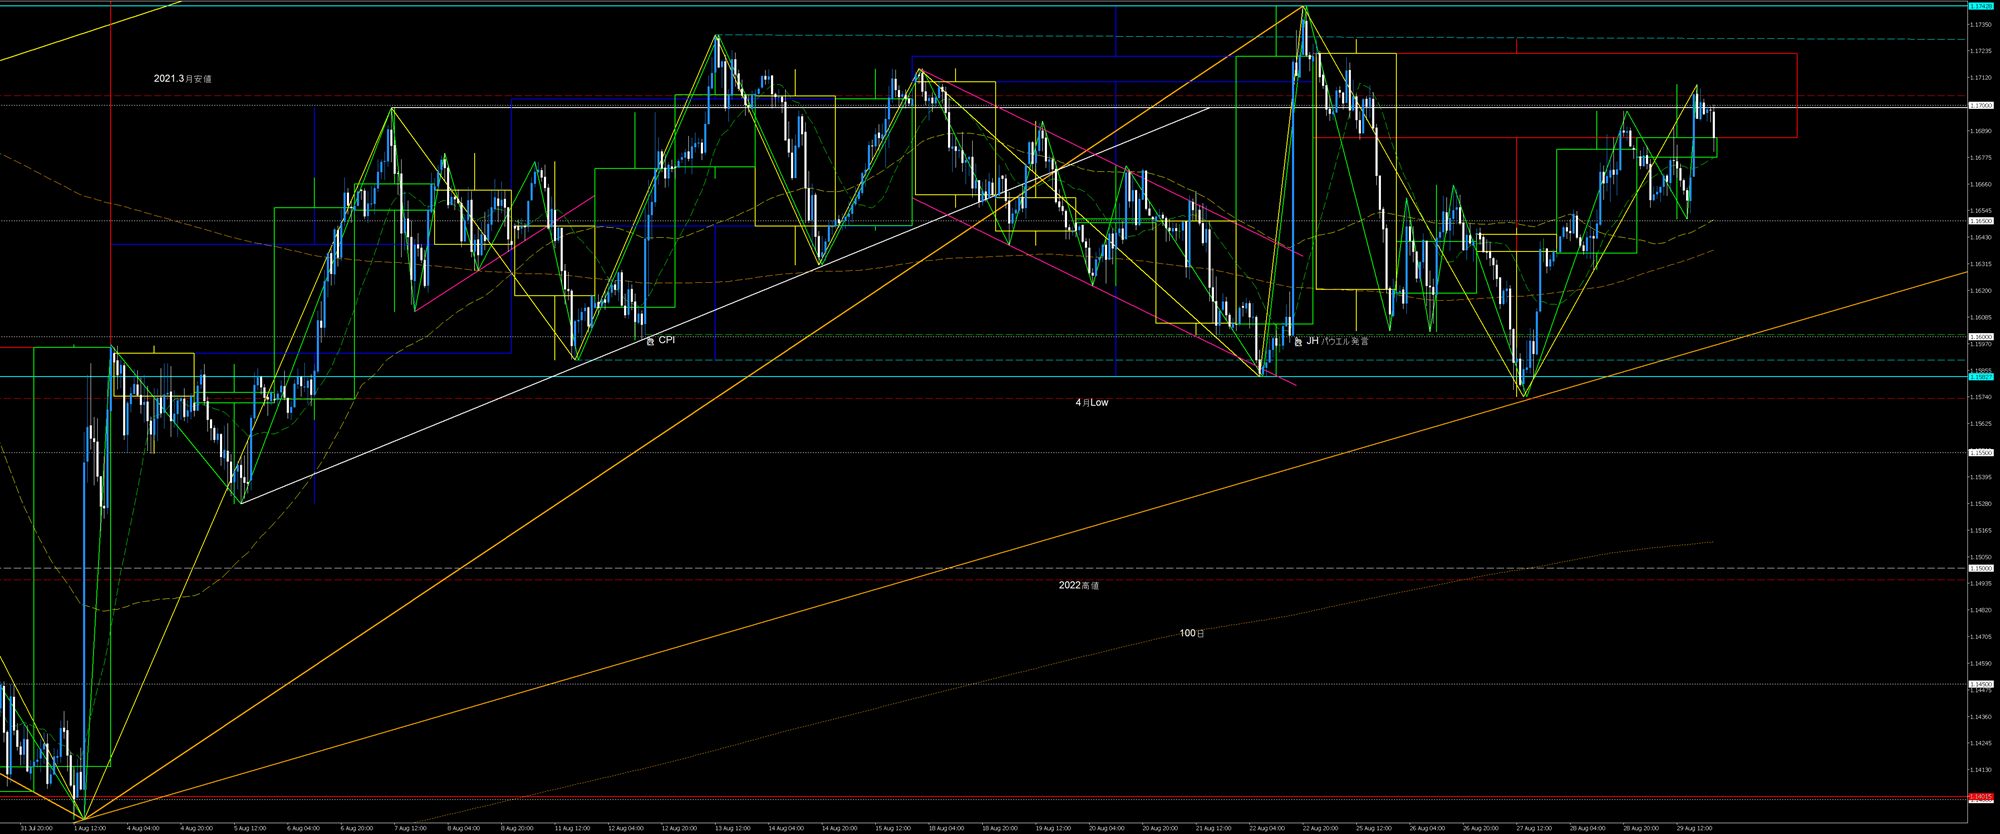This screenshot has width=2000, height=834.
Task: Select the 2022高値 chart label
Action: 1078,585
